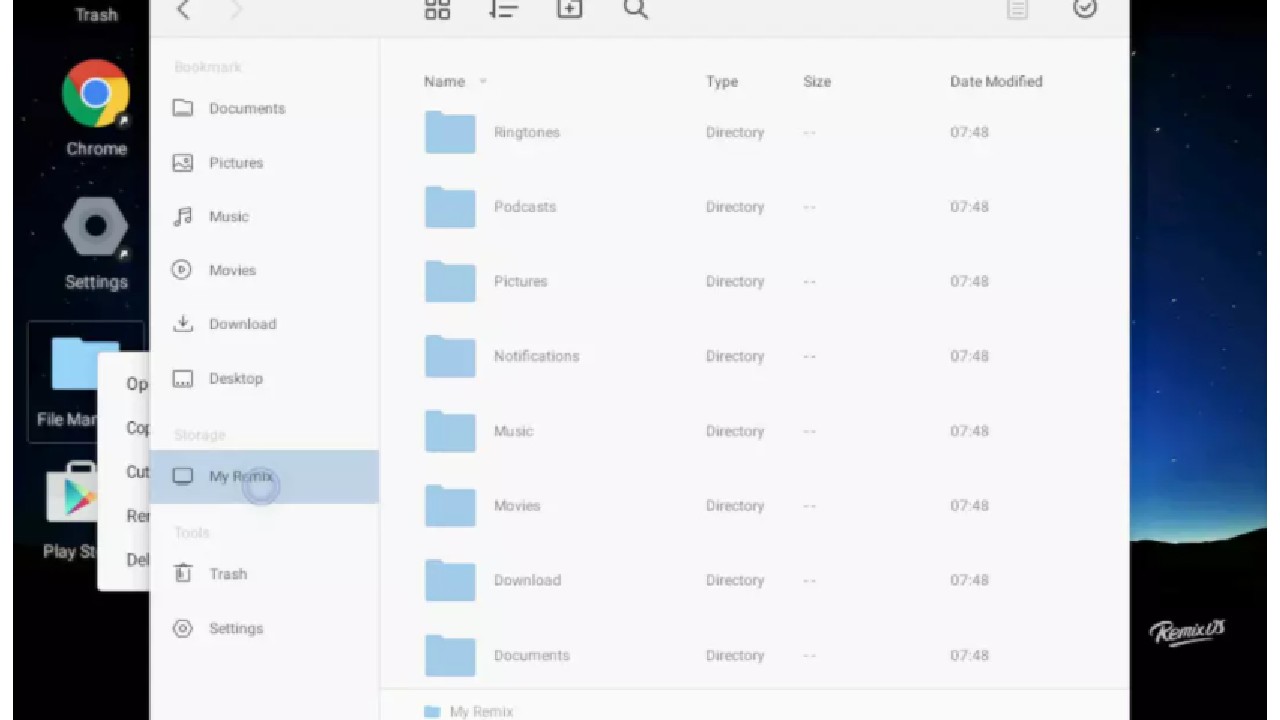Open the search magnifier
This screenshot has height=720, width=1280.
(636, 9)
